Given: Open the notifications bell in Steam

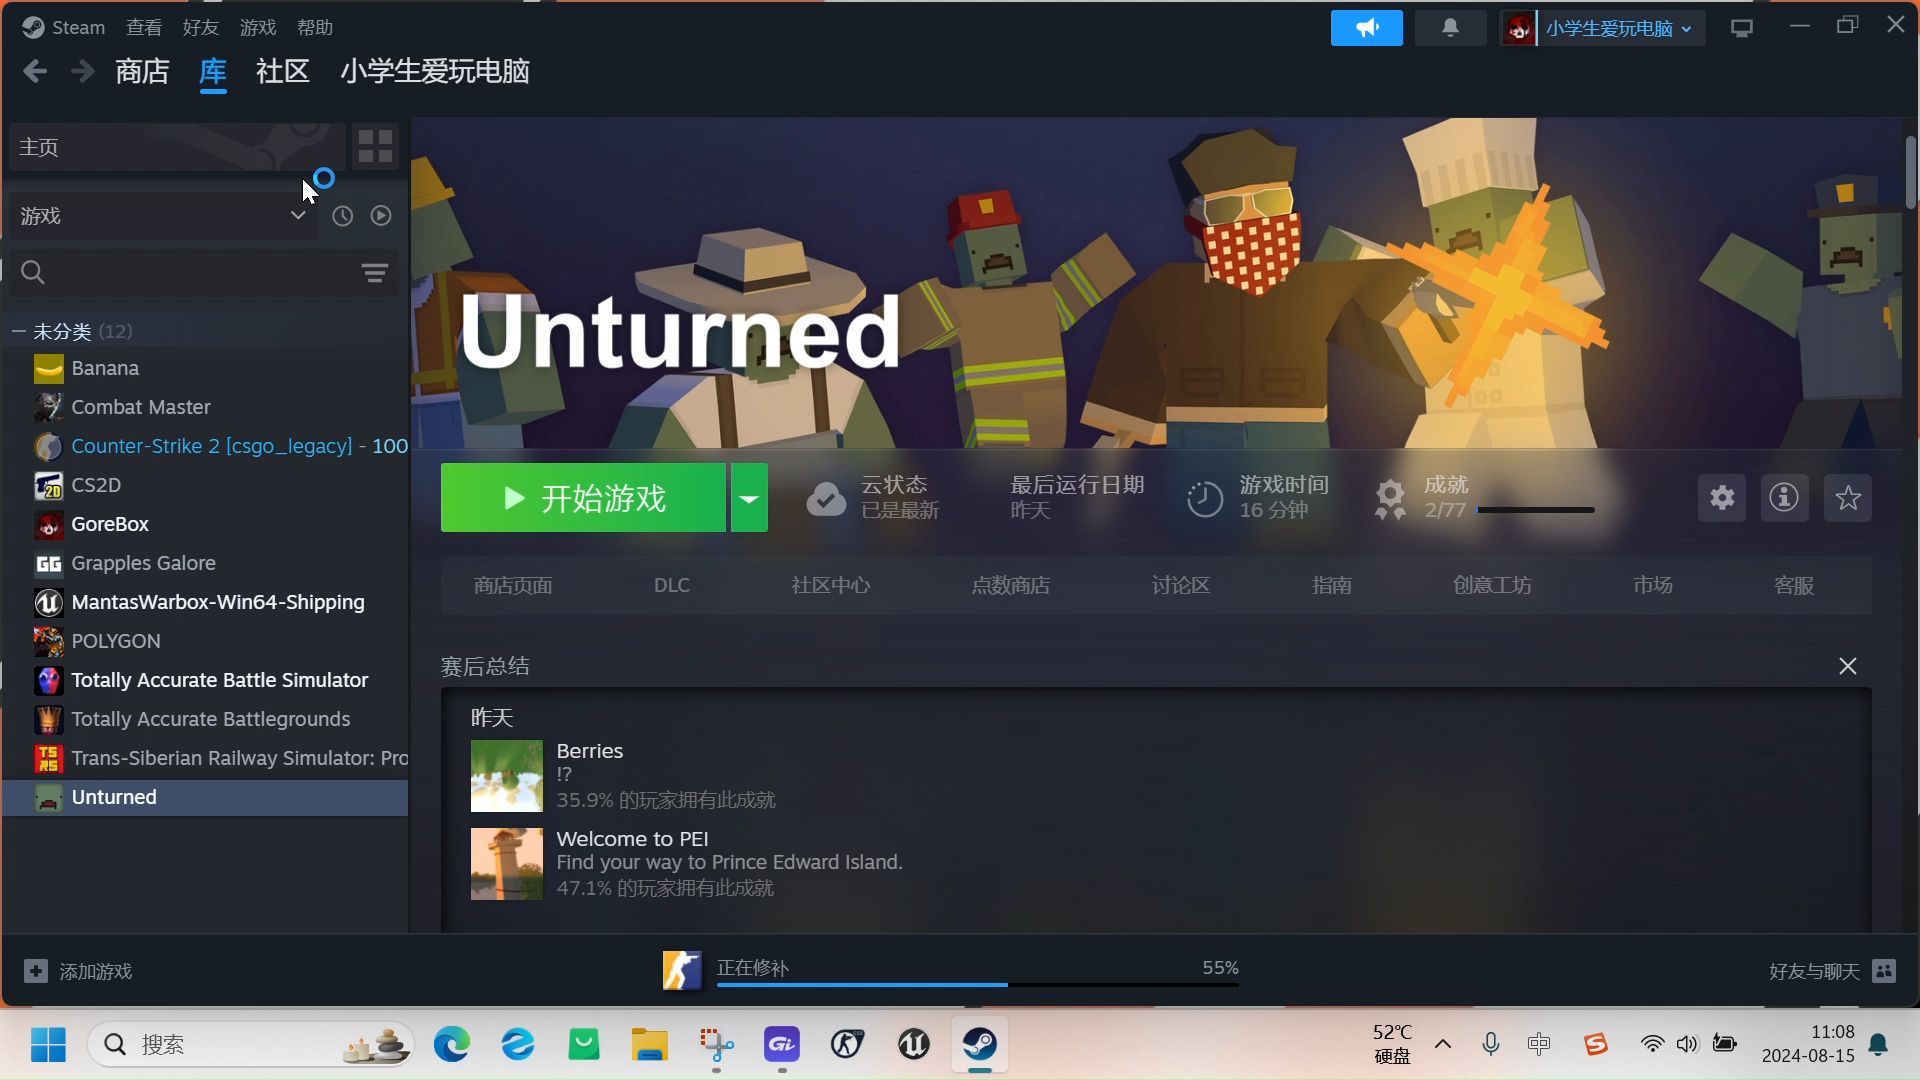Looking at the screenshot, I should click(x=1450, y=28).
